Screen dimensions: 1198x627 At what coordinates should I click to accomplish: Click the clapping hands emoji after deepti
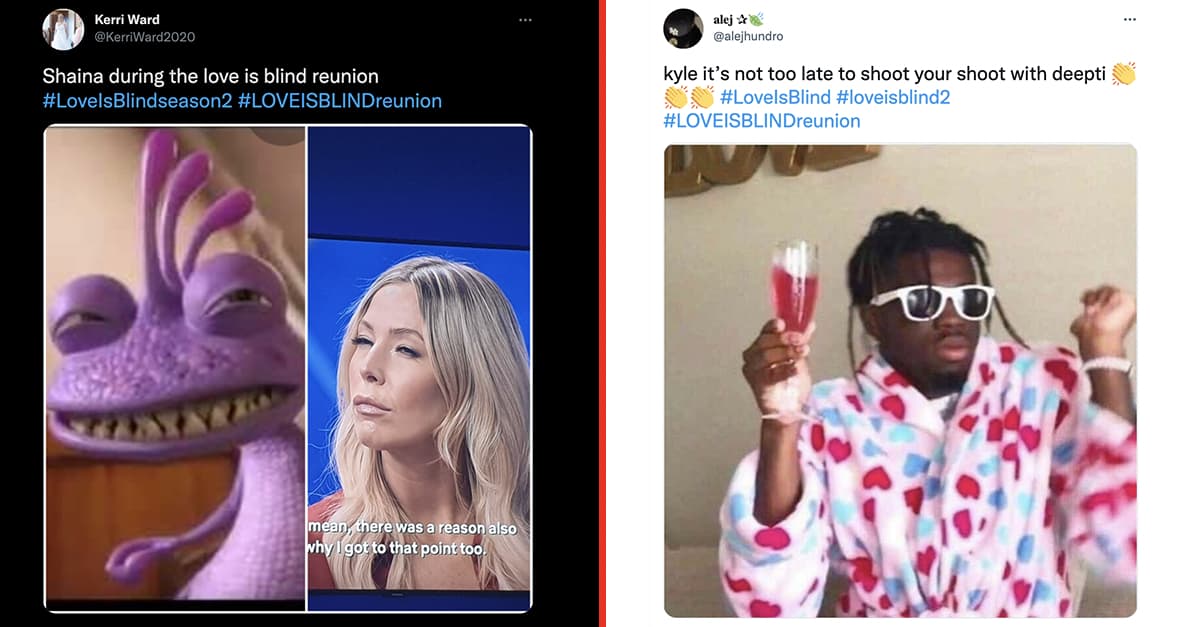(1123, 73)
